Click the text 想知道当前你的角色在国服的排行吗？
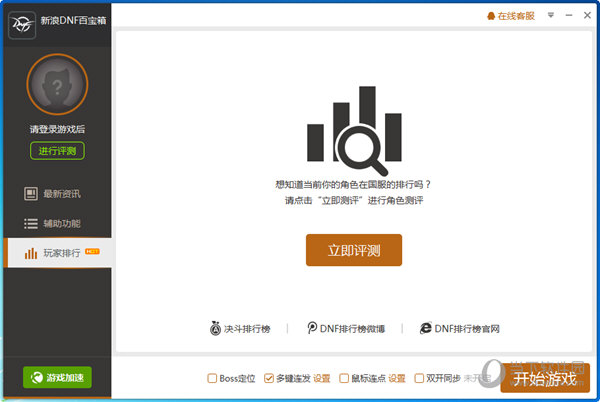 point(353,185)
